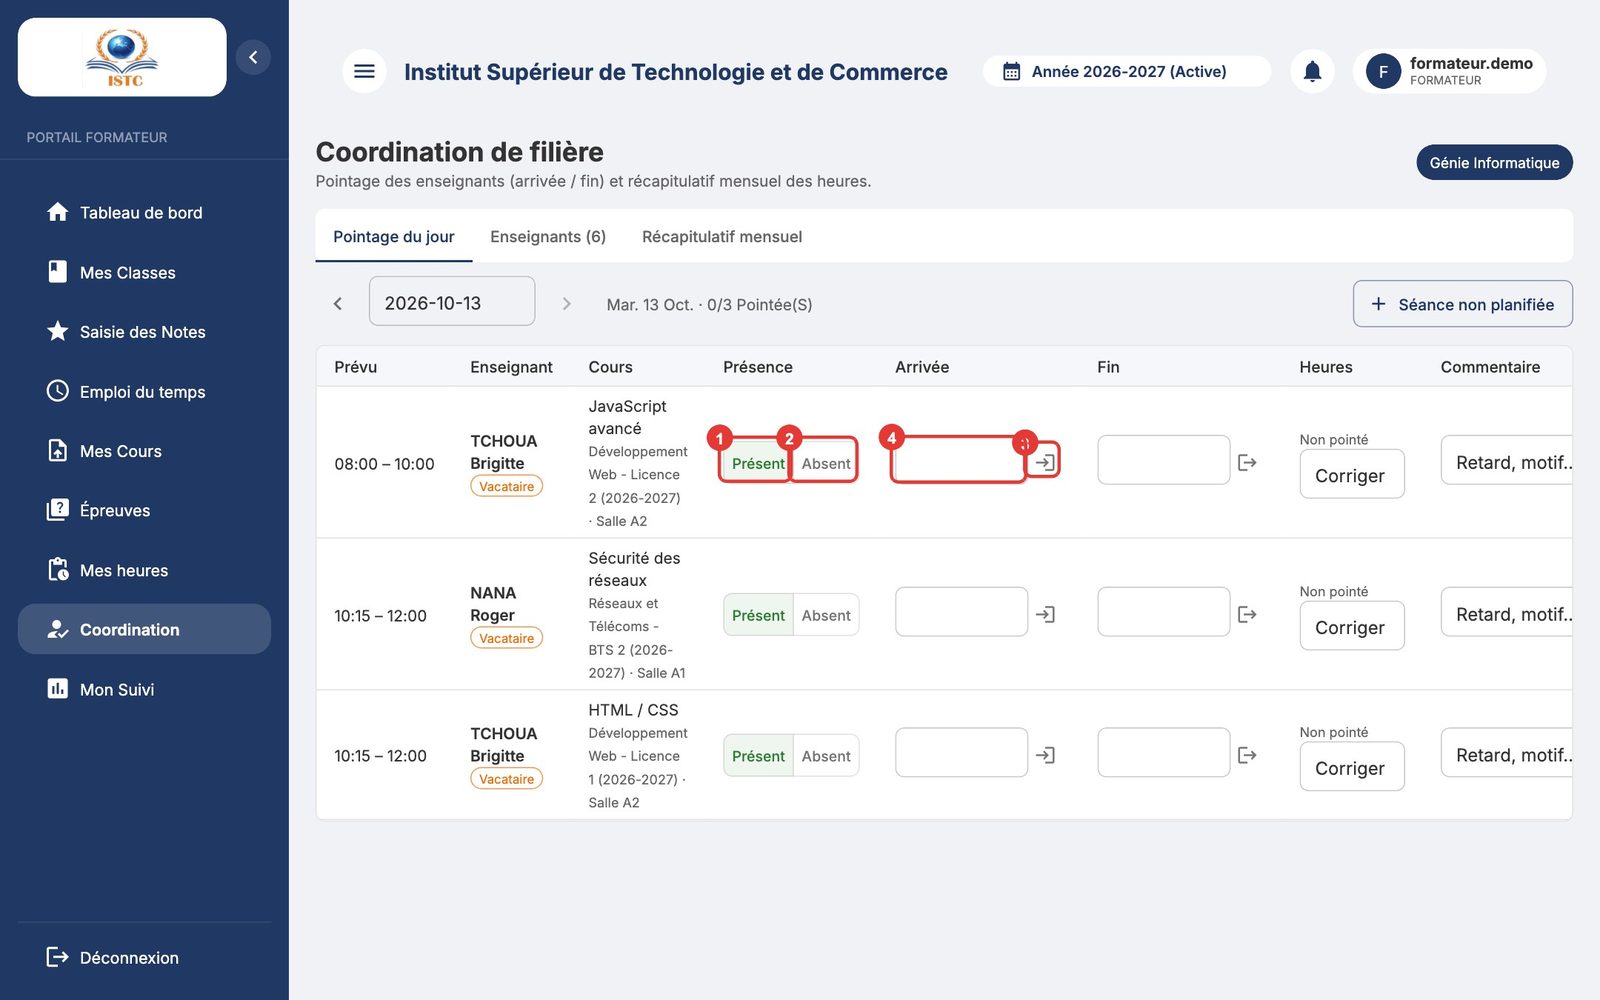Open Saisie des Notes
Image resolution: width=1600 pixels, height=1000 pixels.
tap(144, 331)
